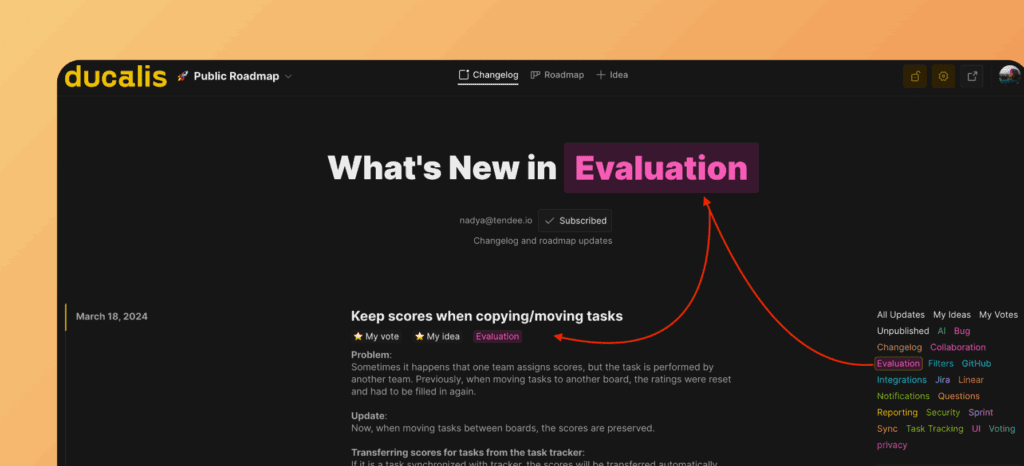
Task: Open 'Keep scores when copying/moving tasks' post
Action: (486, 316)
